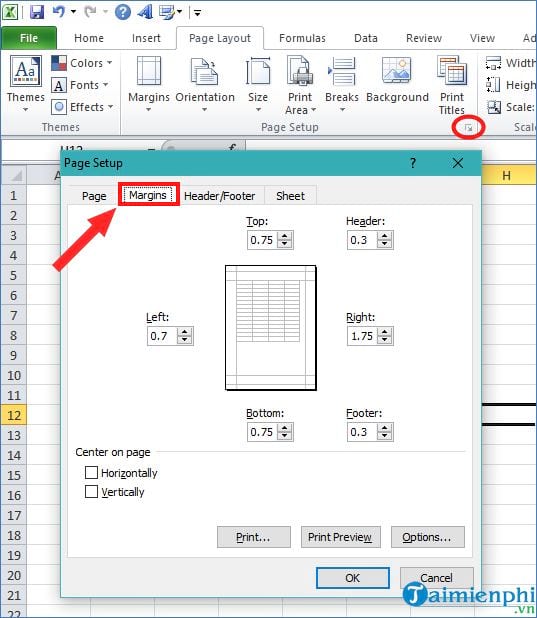
Task: Switch to the View ribbon tab
Action: (x=482, y=38)
